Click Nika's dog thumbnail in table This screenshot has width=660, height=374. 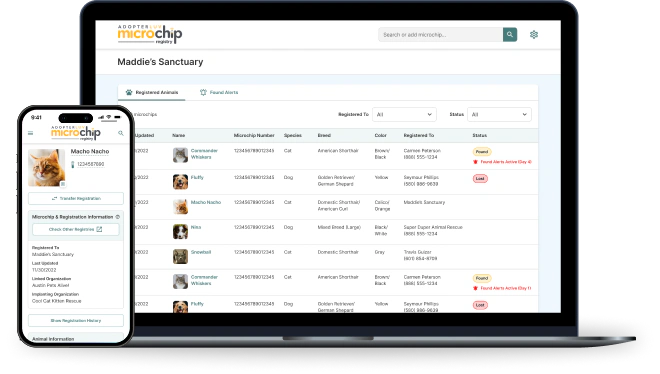click(x=180, y=231)
